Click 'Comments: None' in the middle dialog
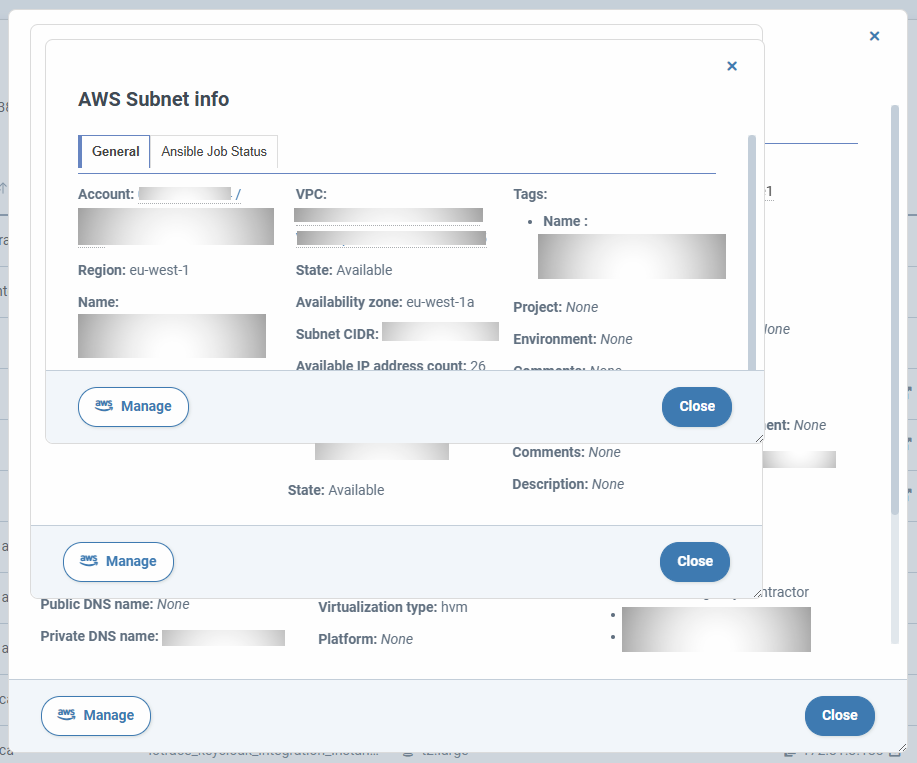This screenshot has height=763, width=917. coord(566,452)
